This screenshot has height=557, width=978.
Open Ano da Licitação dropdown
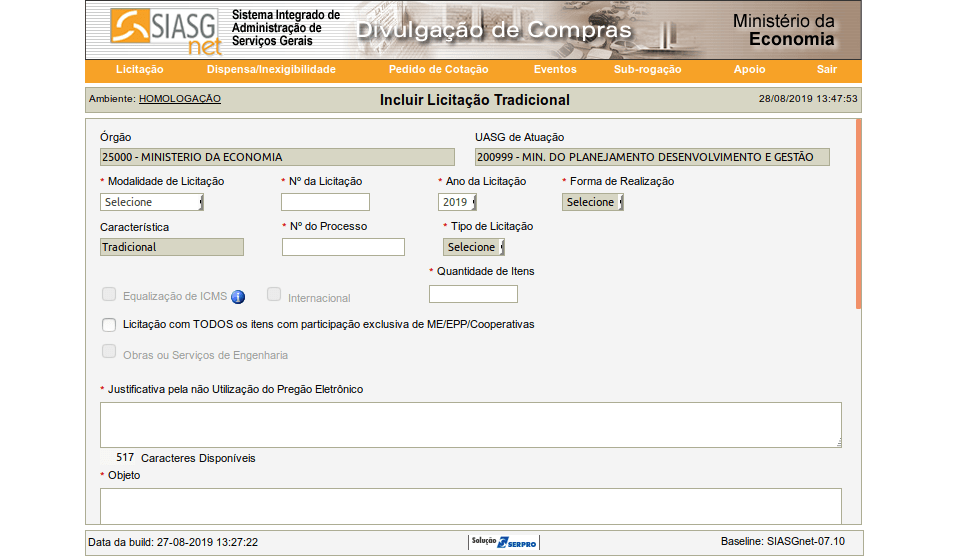[457, 202]
